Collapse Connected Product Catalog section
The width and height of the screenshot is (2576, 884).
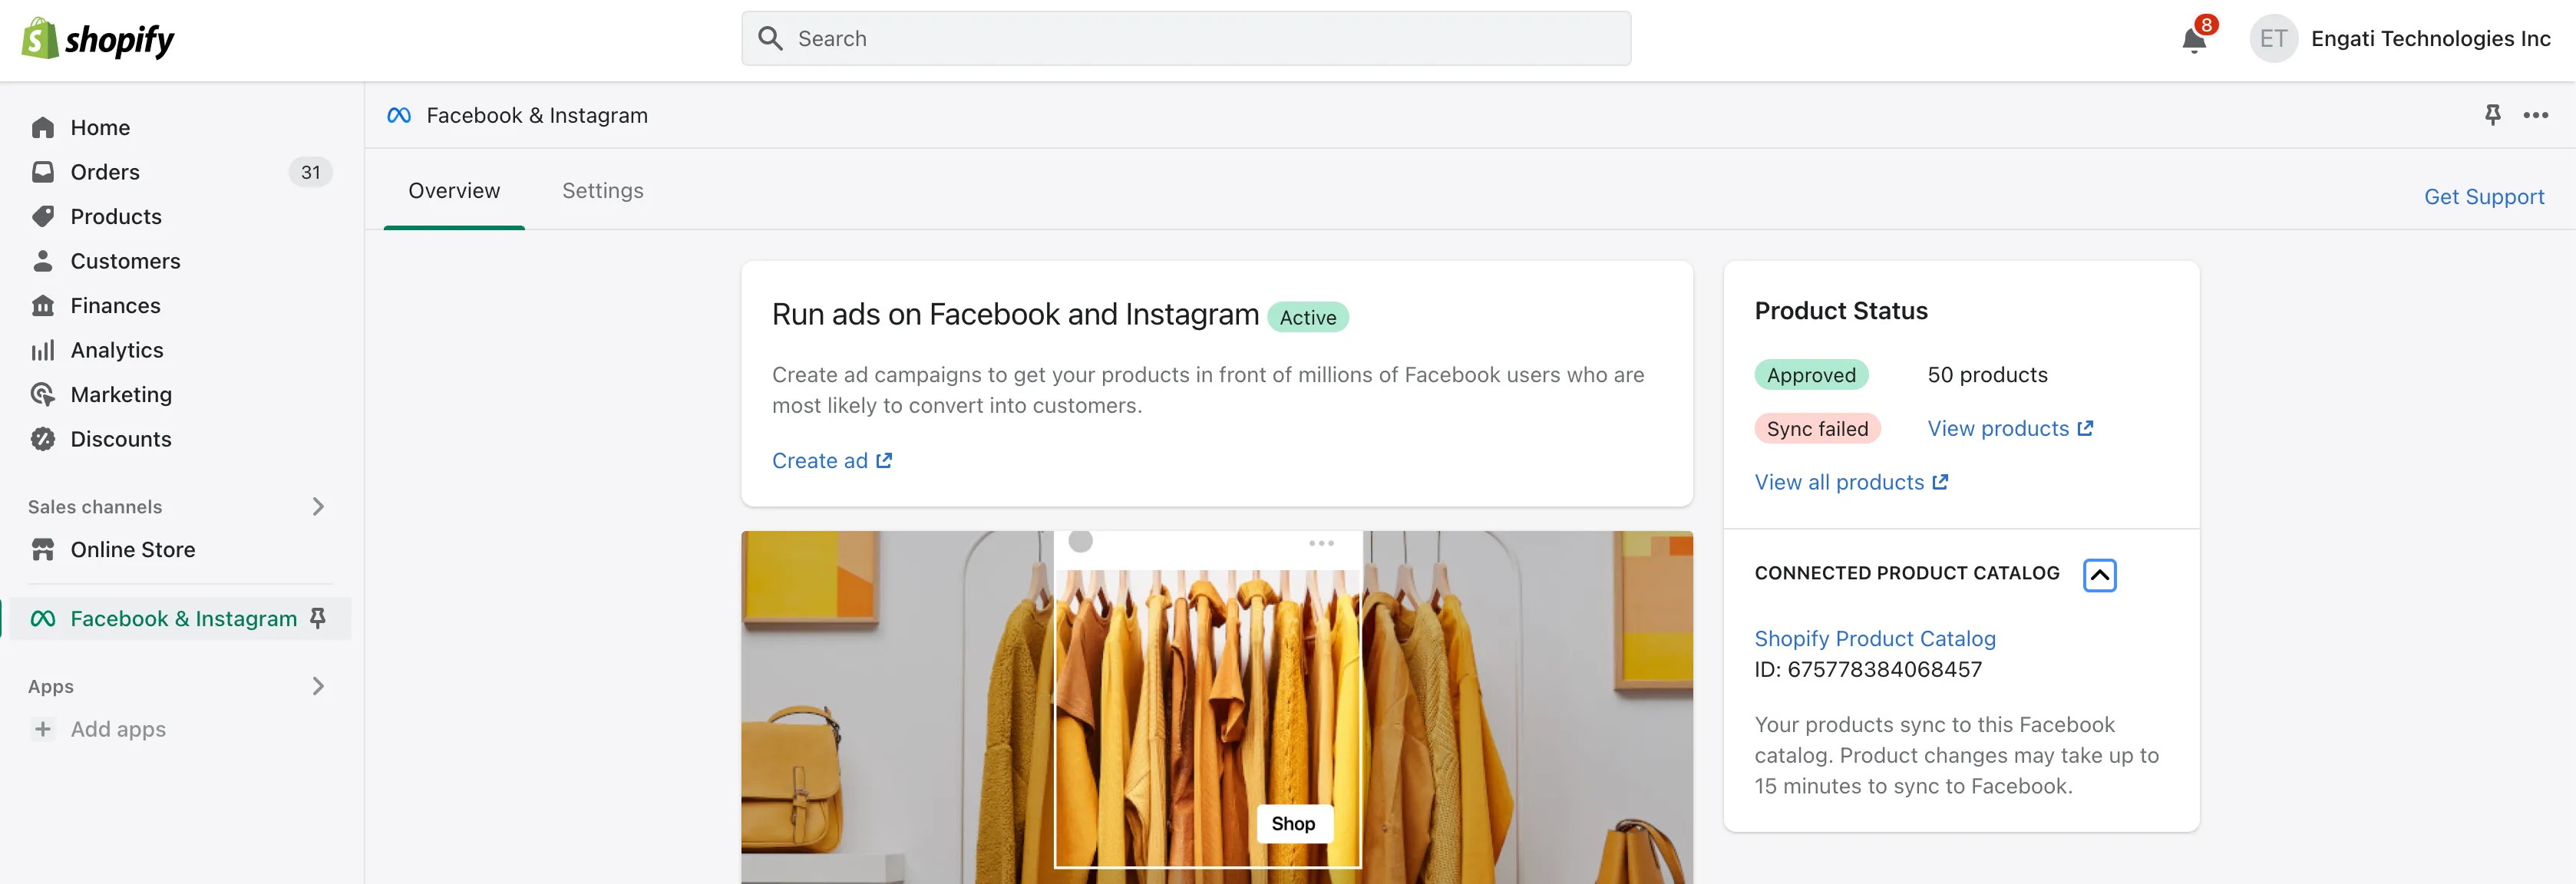click(2099, 575)
